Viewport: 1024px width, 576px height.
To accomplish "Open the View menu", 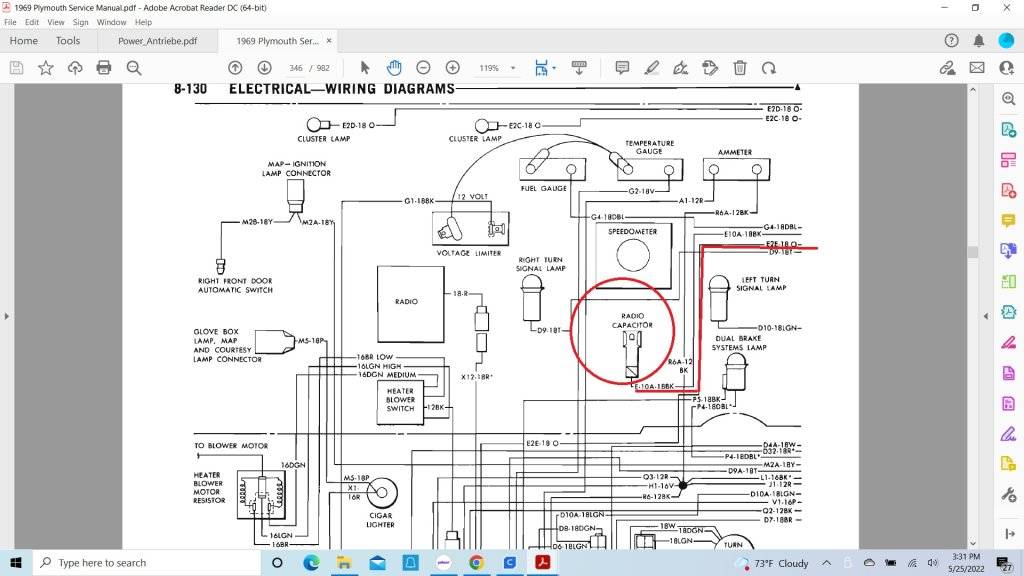I will click(56, 22).
